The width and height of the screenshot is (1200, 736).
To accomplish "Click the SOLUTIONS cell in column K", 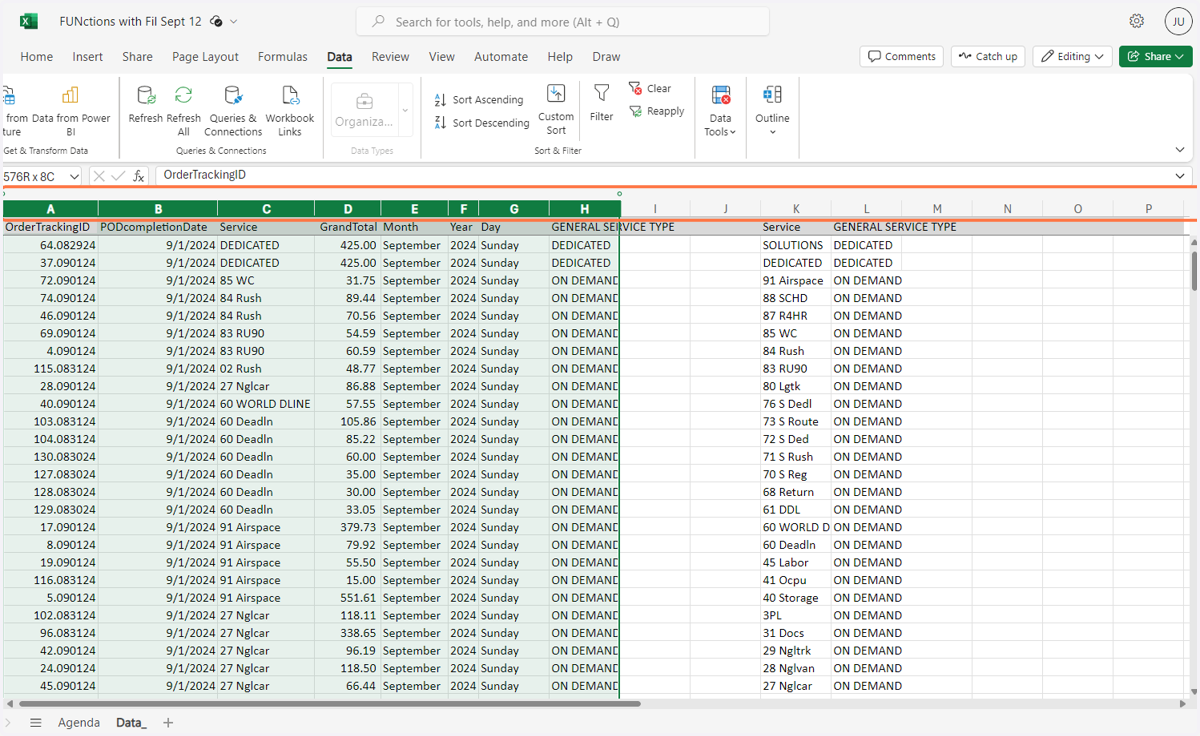I will pyautogui.click(x=796, y=245).
